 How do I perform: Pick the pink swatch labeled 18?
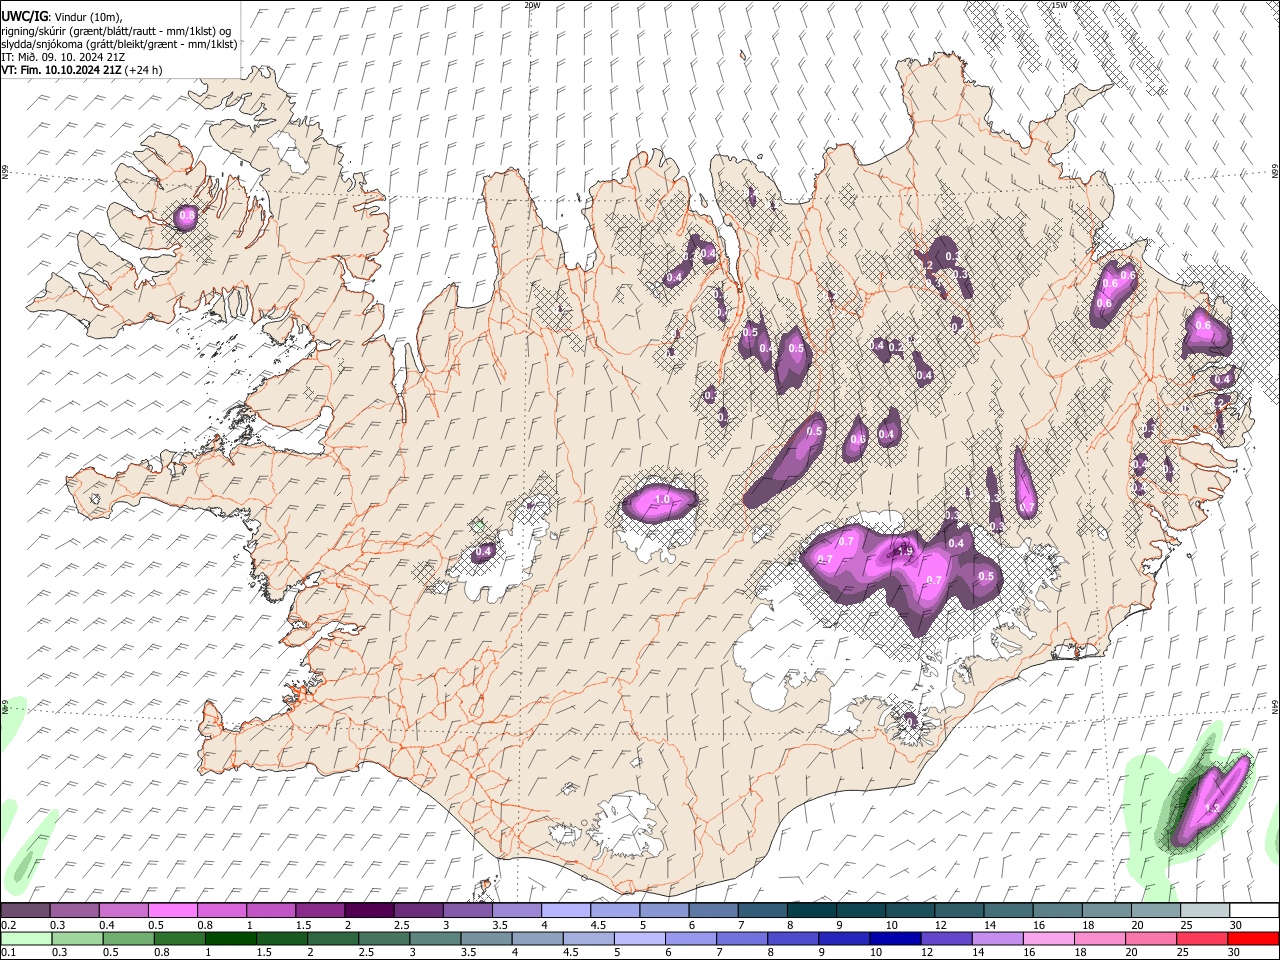point(1100,938)
